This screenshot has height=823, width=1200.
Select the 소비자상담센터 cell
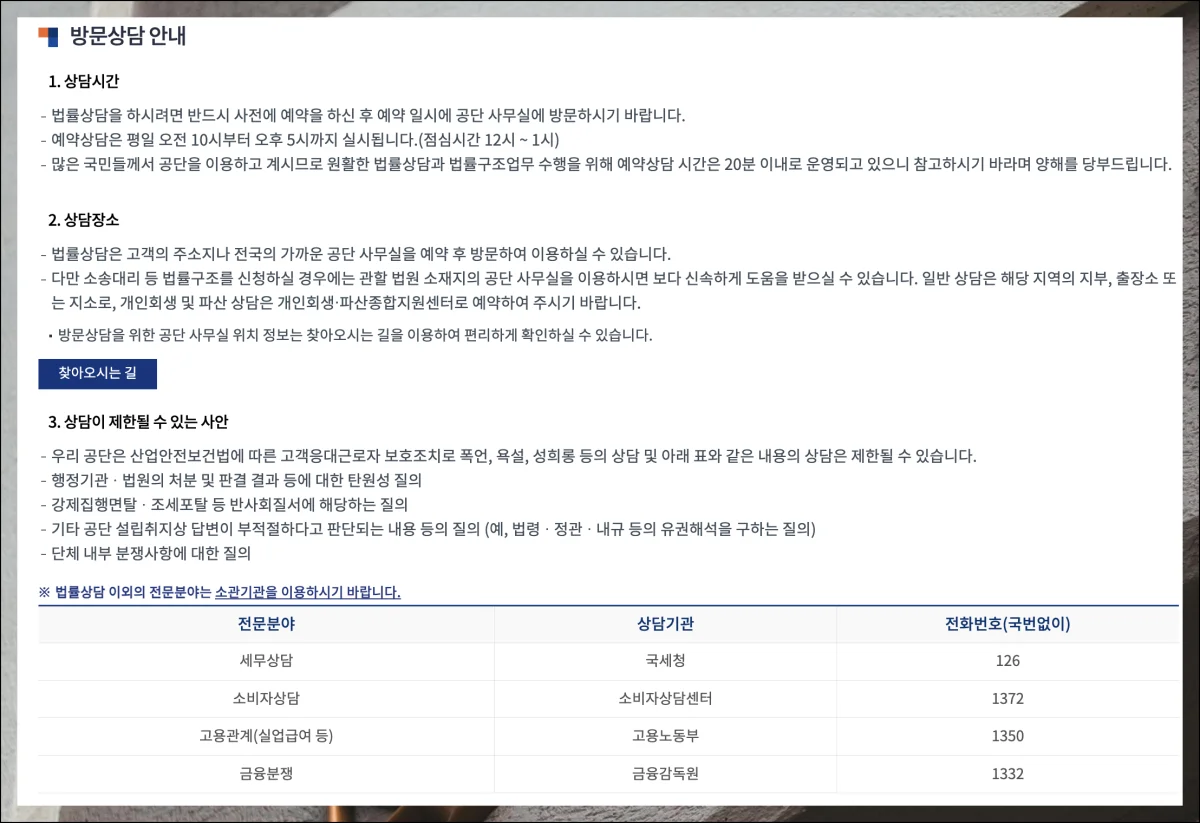coord(665,698)
